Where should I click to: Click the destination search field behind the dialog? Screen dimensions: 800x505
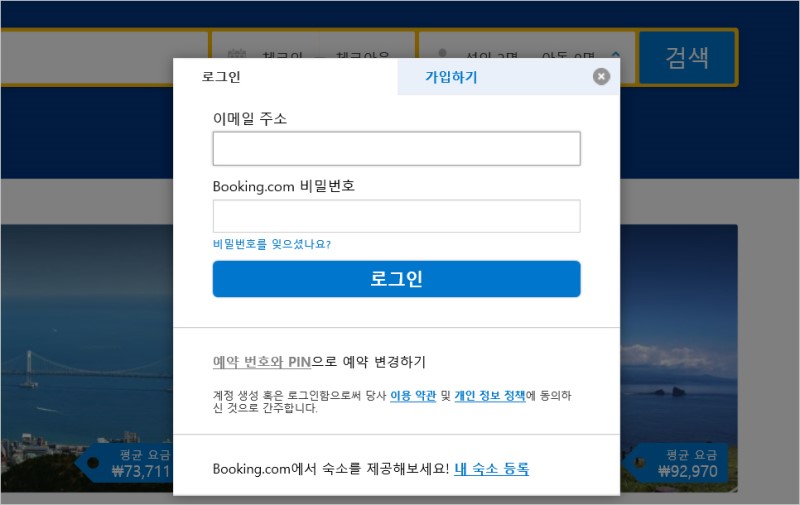pyautogui.click(x=104, y=57)
